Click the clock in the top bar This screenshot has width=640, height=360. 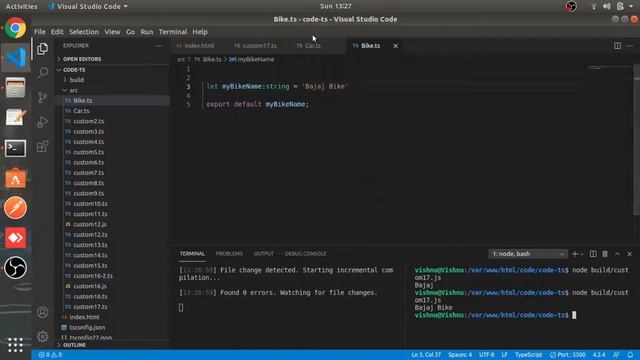[x=336, y=6]
